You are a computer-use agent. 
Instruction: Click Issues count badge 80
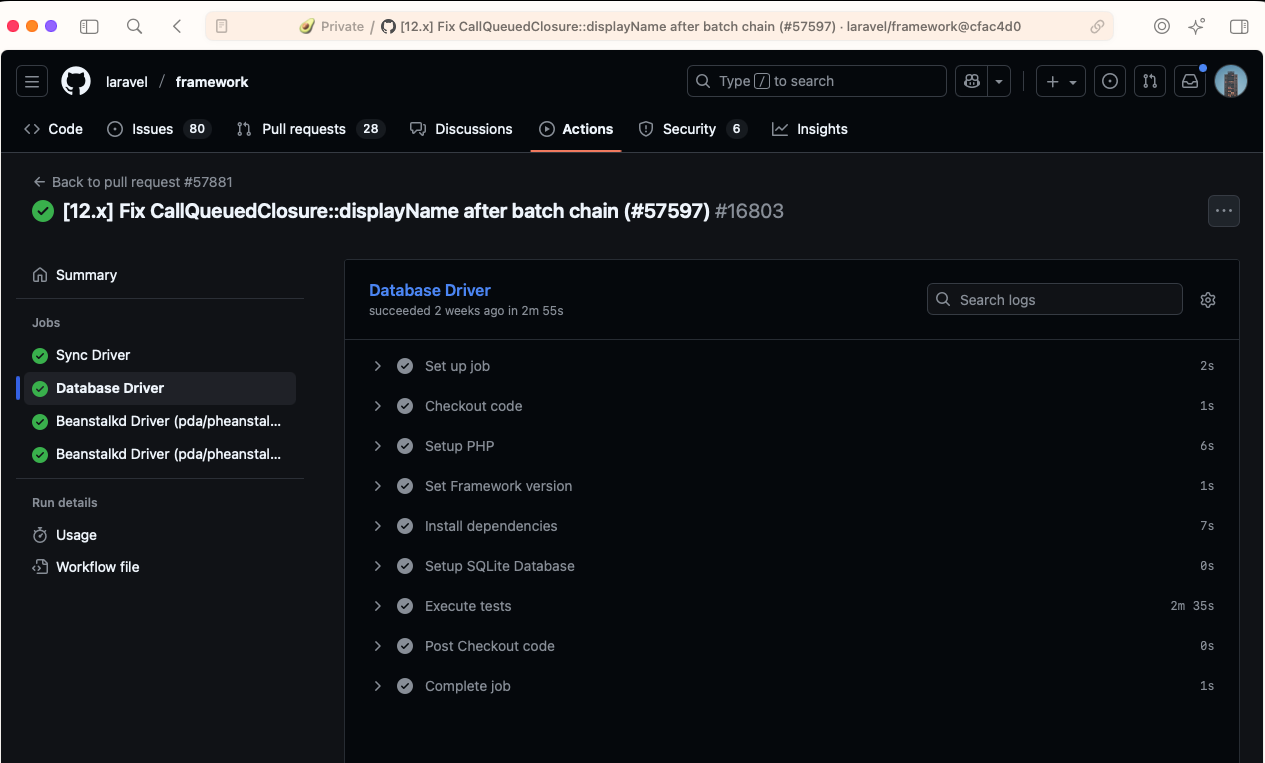(x=197, y=129)
